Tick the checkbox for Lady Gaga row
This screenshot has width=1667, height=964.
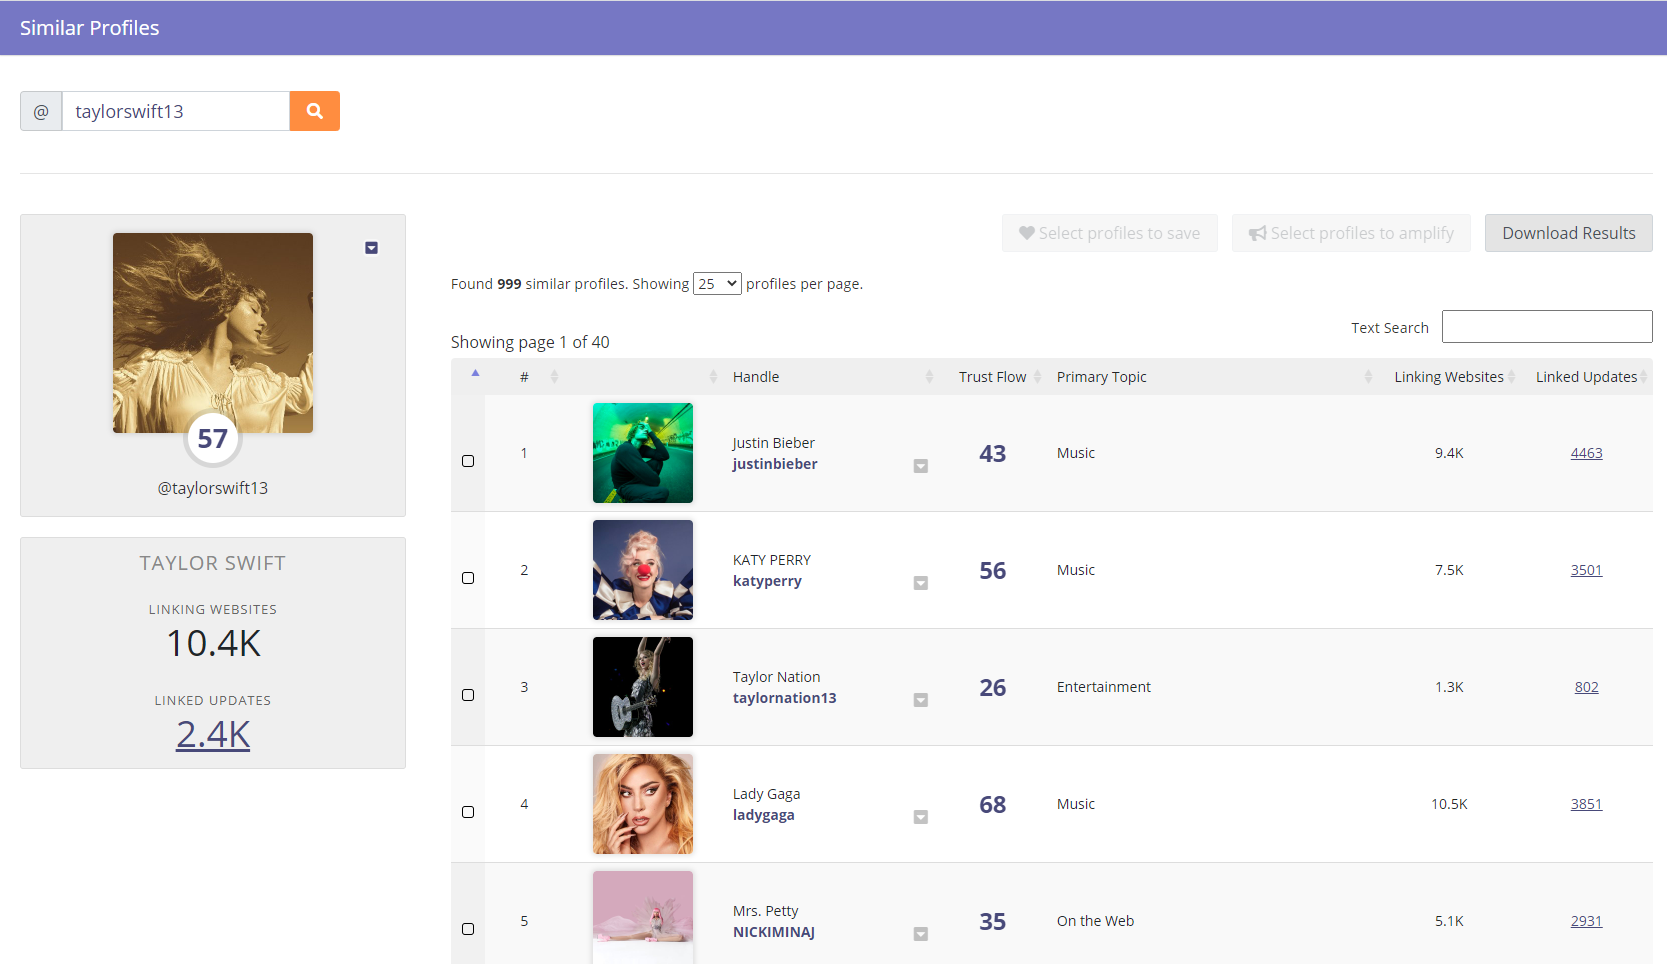pos(468,812)
